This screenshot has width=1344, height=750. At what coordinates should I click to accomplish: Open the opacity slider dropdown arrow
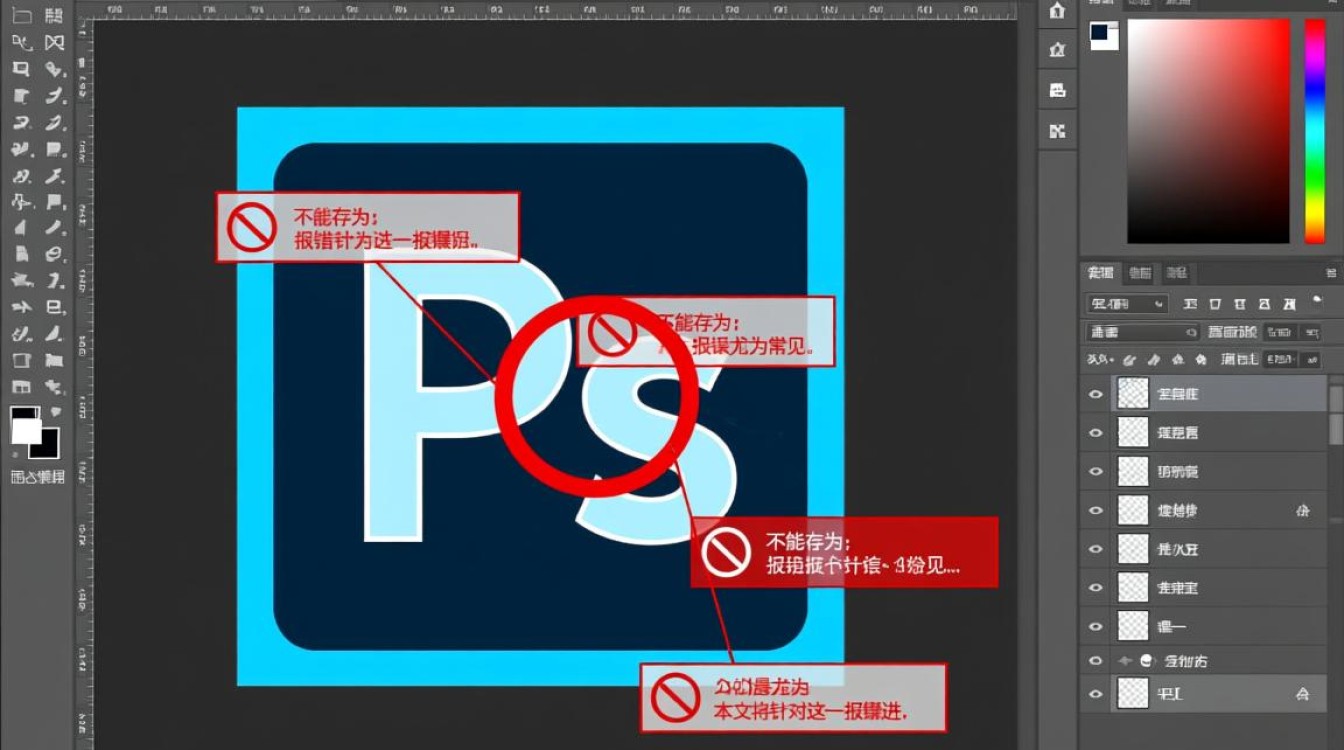[x=1311, y=332]
